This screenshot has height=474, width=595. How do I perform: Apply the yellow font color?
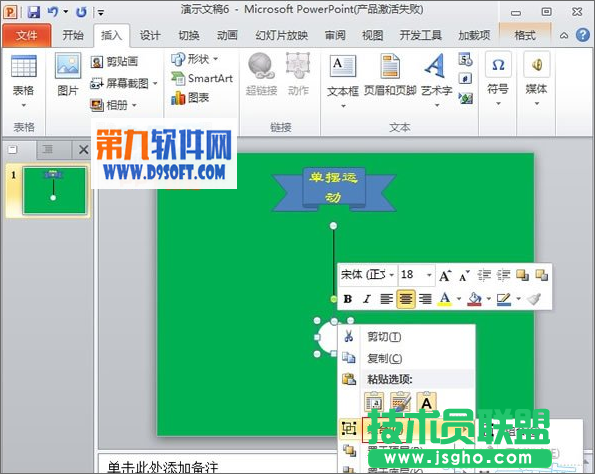pyautogui.click(x=445, y=299)
